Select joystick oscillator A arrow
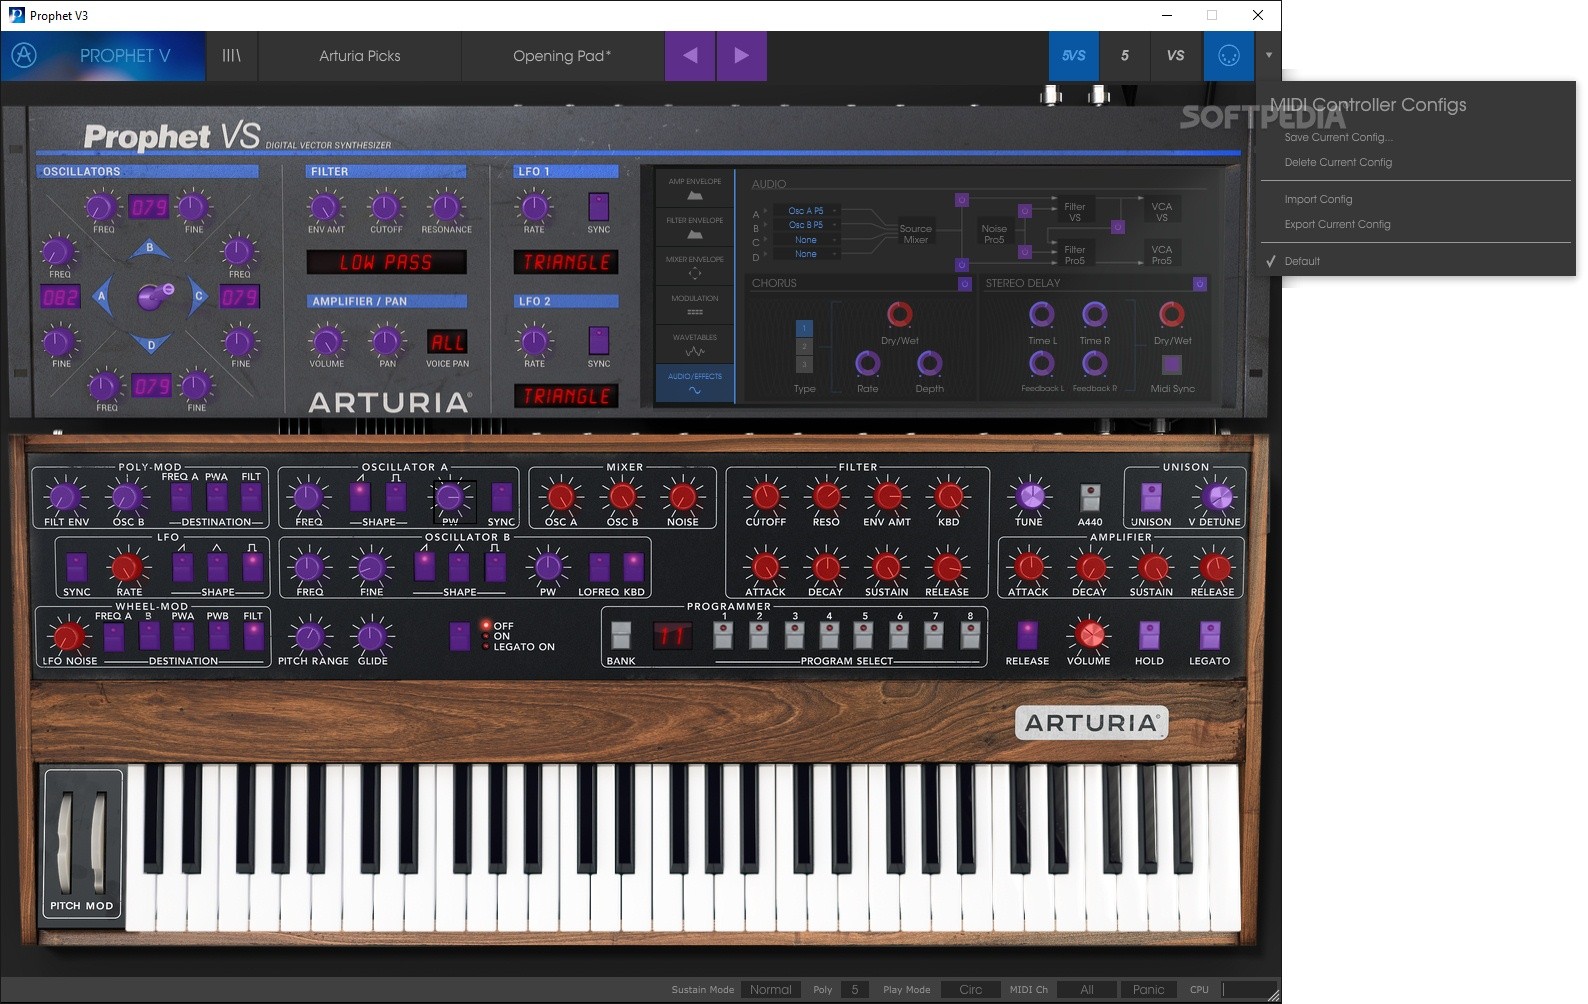This screenshot has width=1588, height=1004. coord(101,296)
